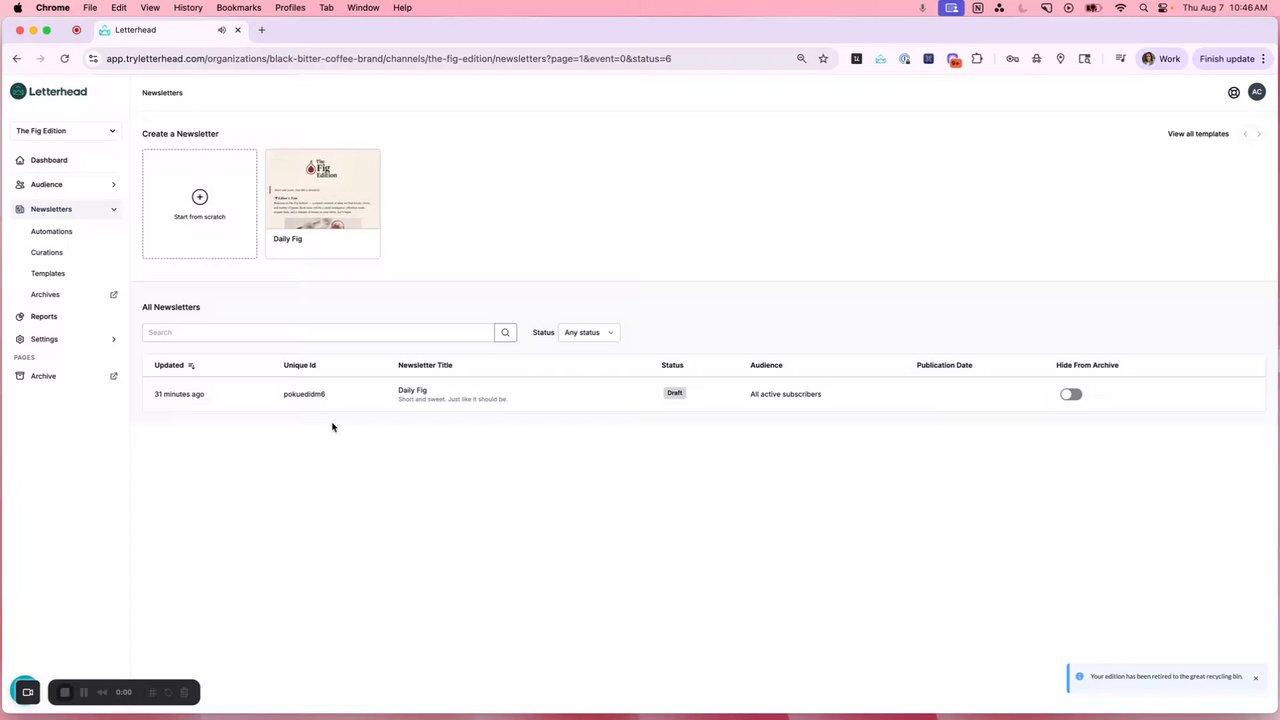Click the Letterhead logo

pyautogui.click(x=49, y=92)
